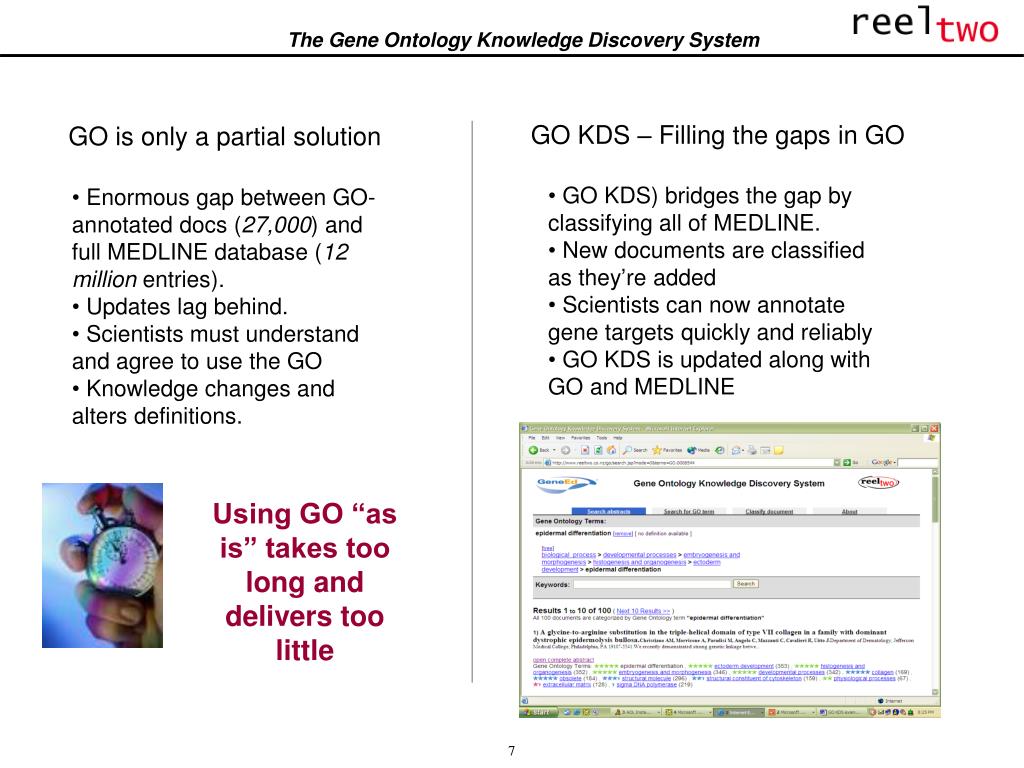Open History icon in browser toolbar
Screen dimensions: 1024x768
click(720, 450)
